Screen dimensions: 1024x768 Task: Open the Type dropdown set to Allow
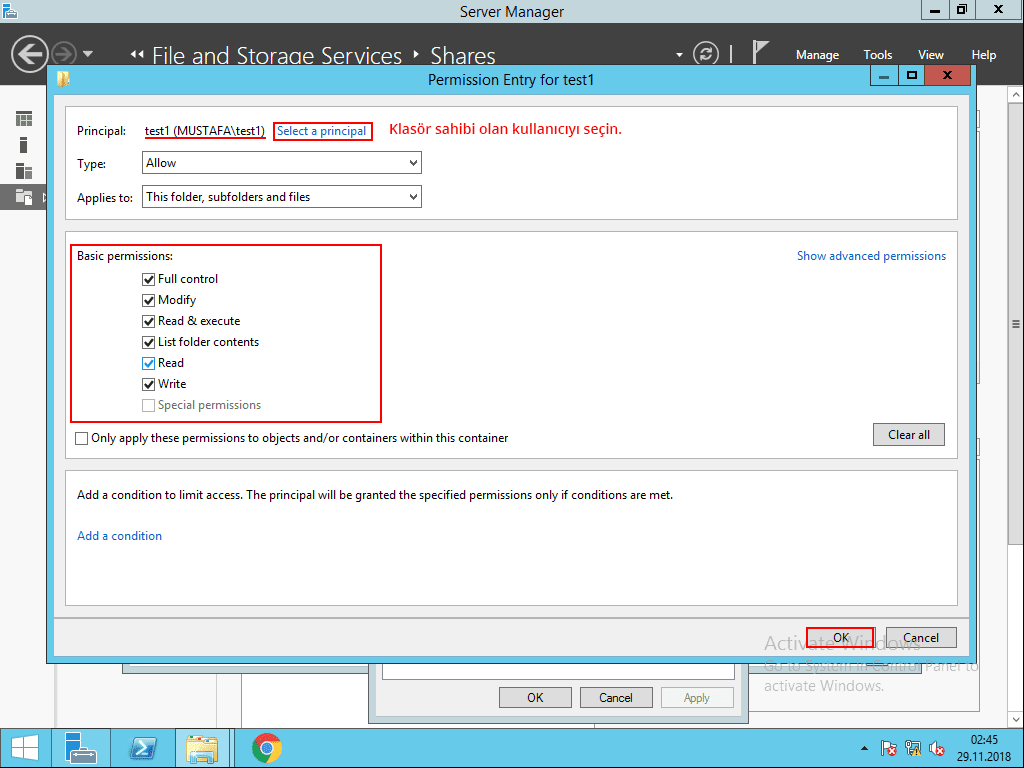pos(281,163)
